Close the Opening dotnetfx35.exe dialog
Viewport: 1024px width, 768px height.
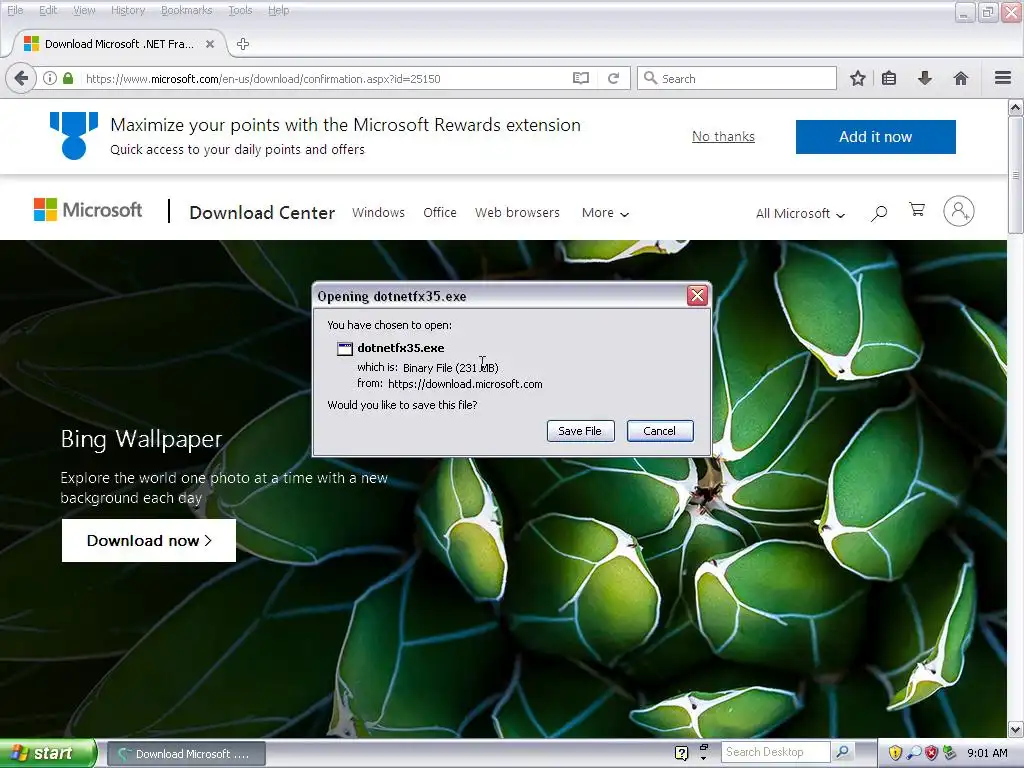click(697, 296)
